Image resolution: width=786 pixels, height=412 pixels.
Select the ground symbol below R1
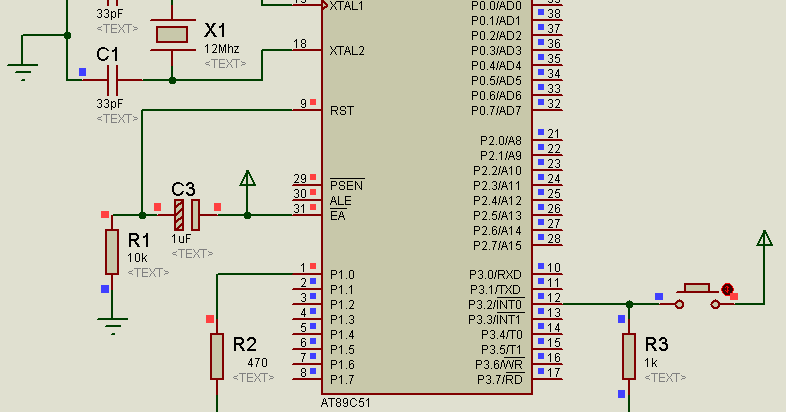[x=112, y=326]
